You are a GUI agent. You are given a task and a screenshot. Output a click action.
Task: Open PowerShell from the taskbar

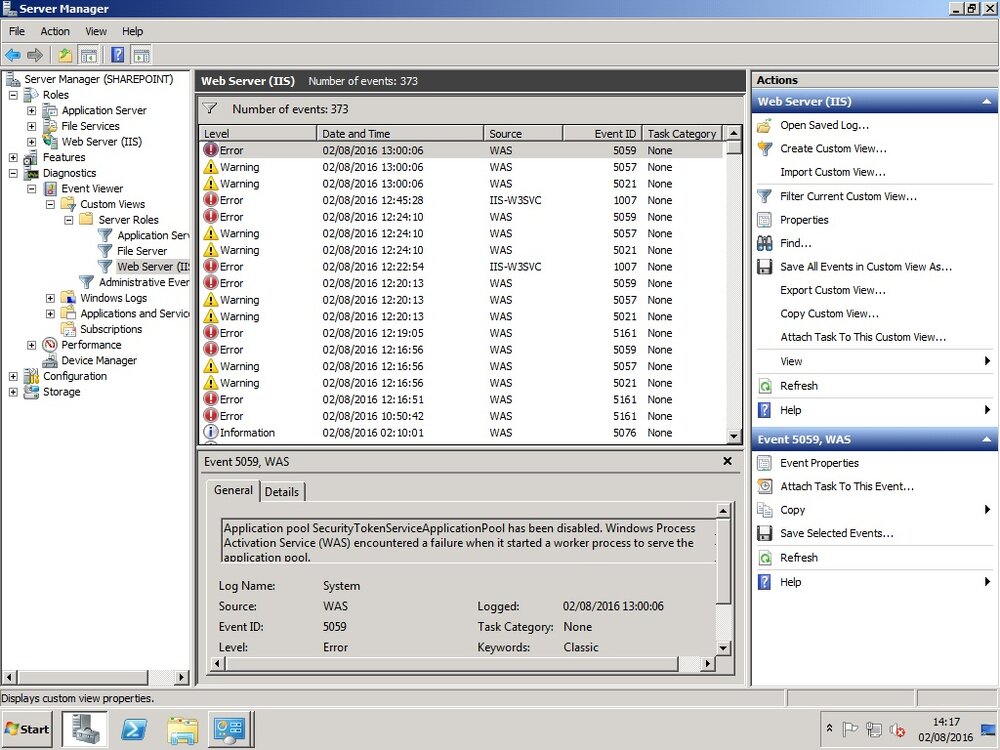coord(134,729)
